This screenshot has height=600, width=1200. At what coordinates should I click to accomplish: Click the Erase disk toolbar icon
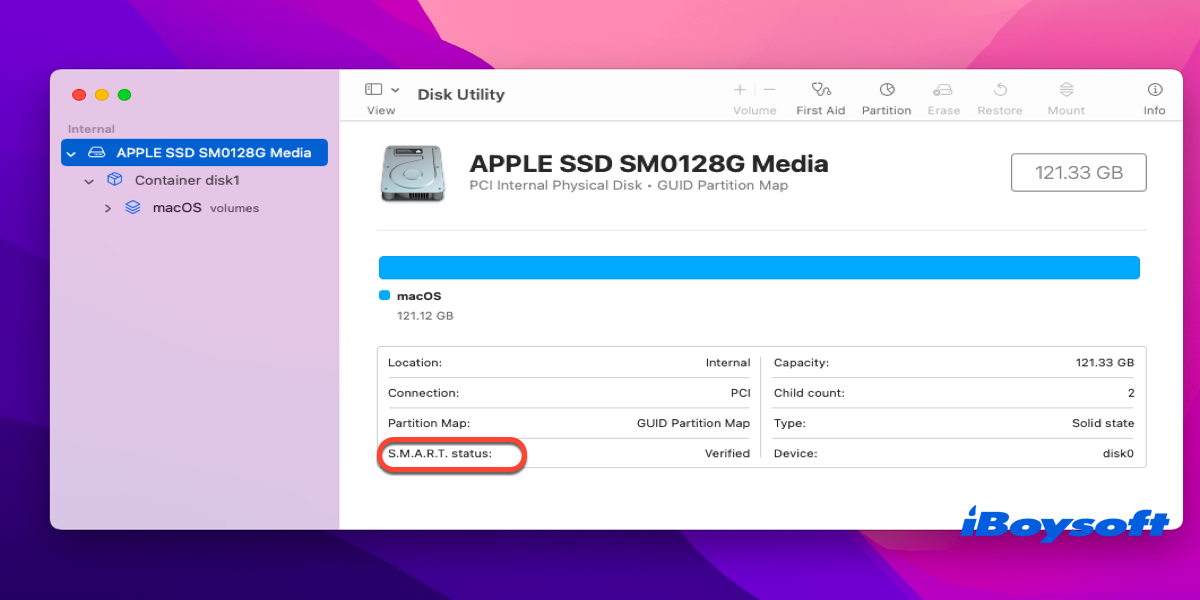[943, 90]
